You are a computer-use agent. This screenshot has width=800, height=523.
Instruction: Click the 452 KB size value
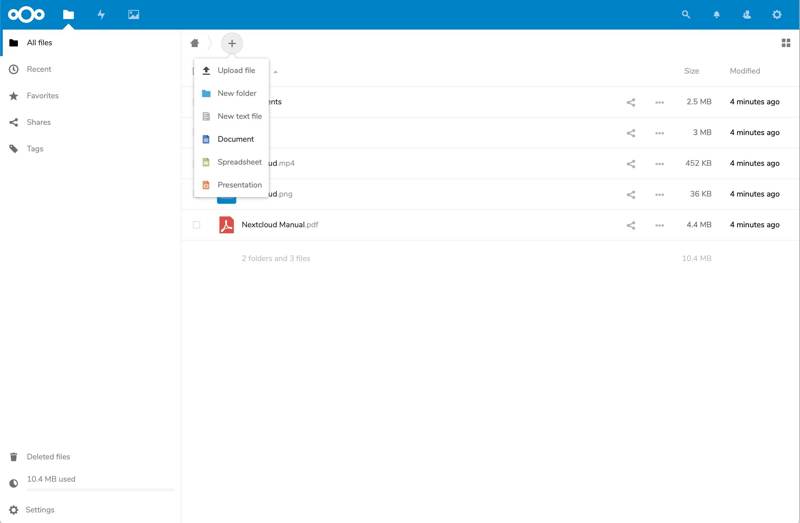click(698, 163)
